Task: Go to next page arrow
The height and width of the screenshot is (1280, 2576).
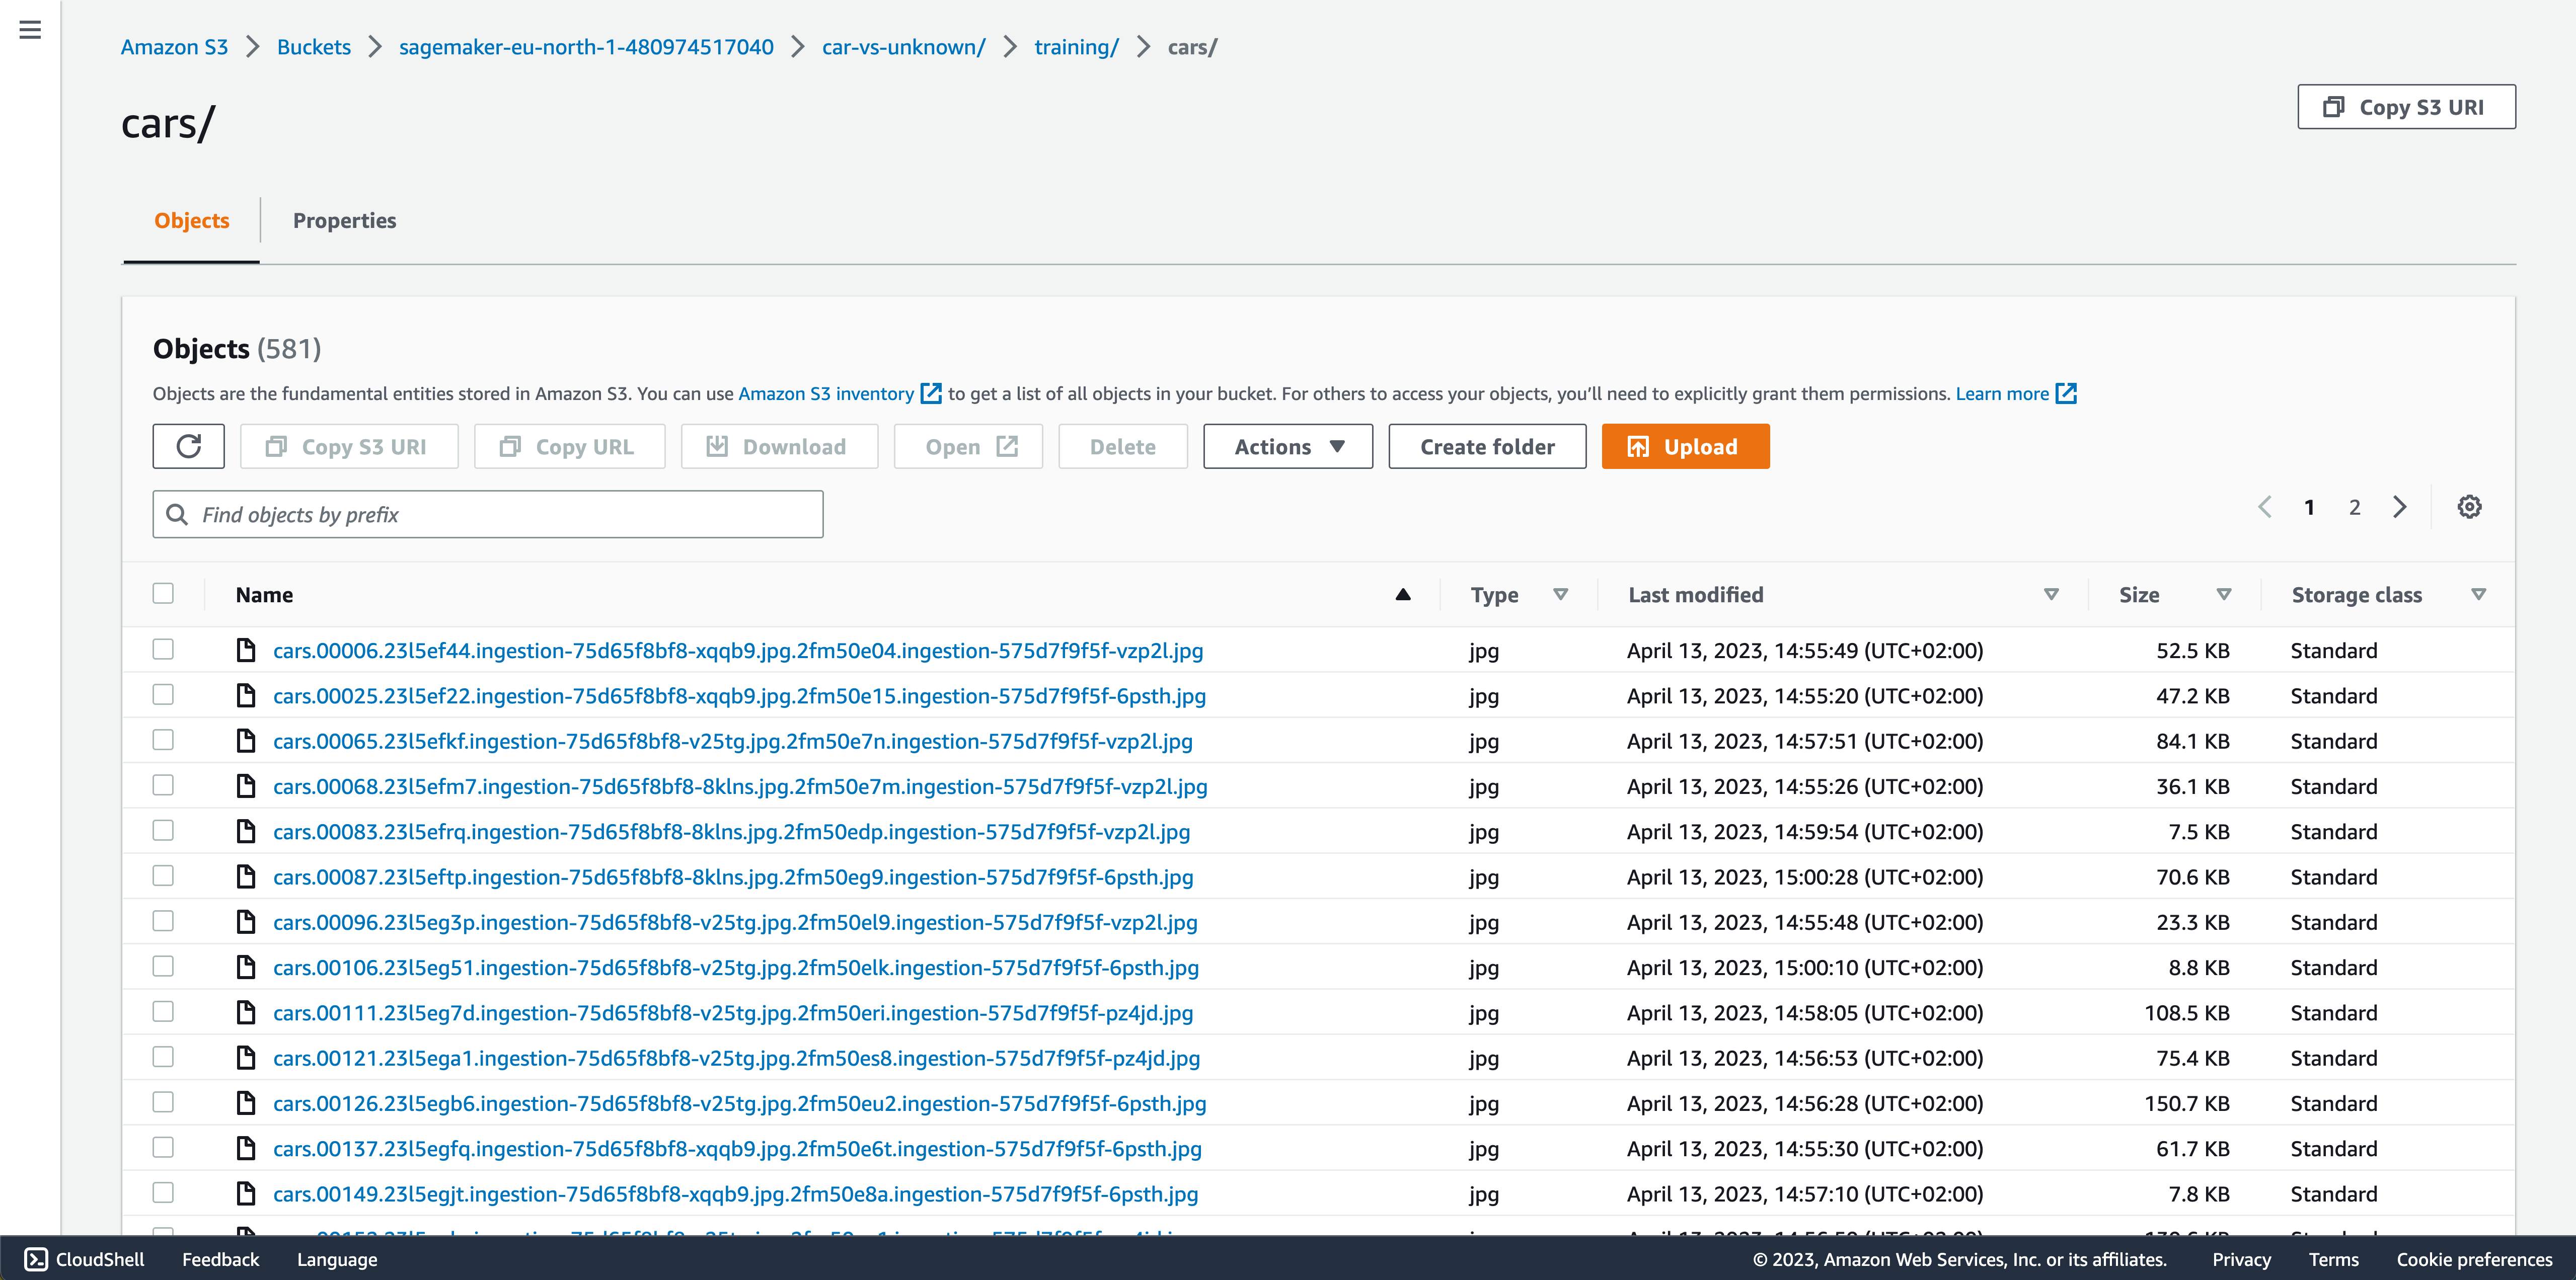Action: 2400,507
